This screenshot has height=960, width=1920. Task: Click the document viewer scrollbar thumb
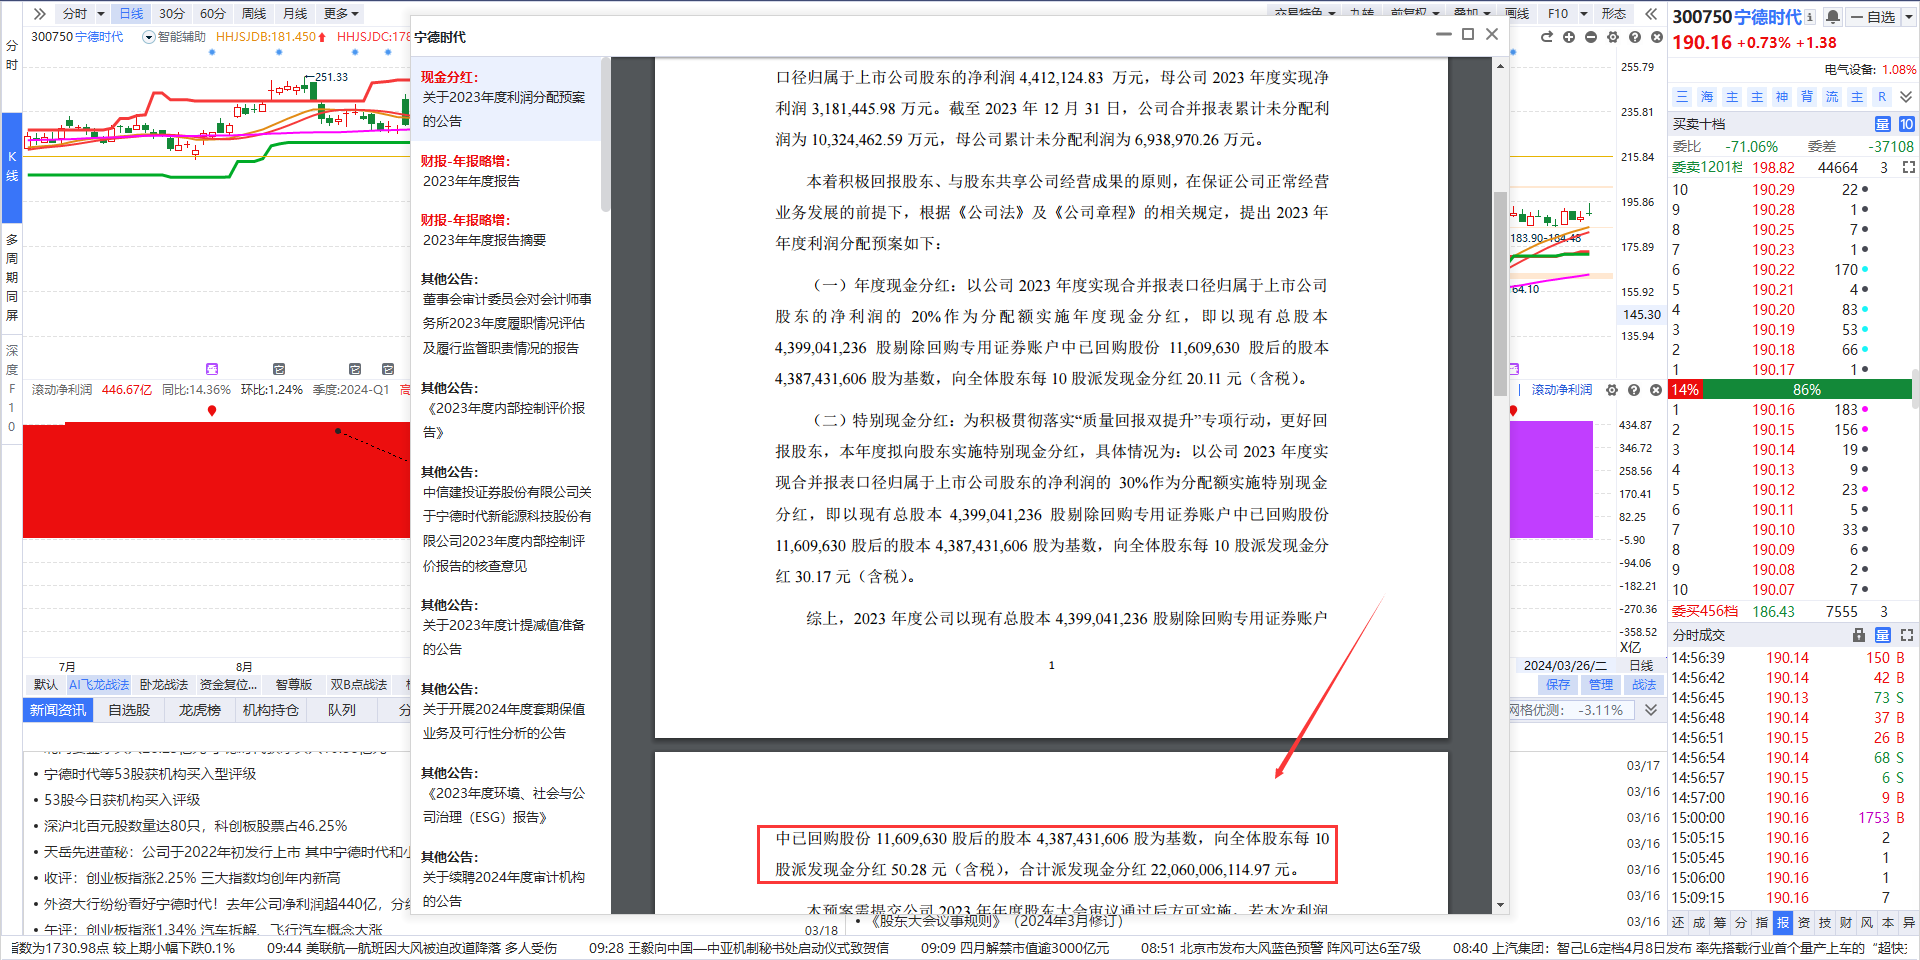point(1500,293)
